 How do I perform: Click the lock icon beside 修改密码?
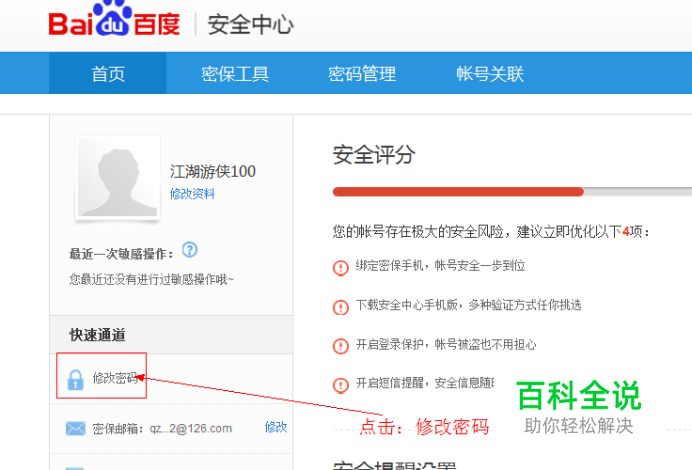[75, 380]
